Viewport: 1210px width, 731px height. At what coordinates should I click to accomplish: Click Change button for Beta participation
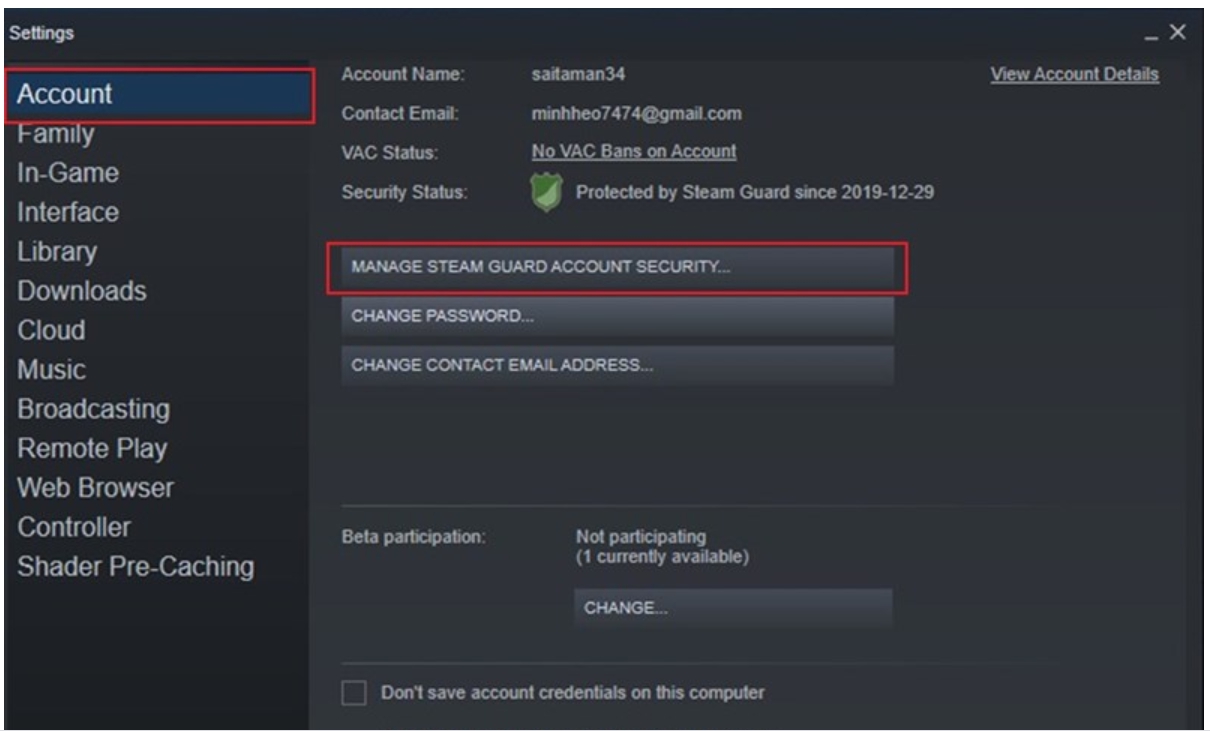click(732, 608)
